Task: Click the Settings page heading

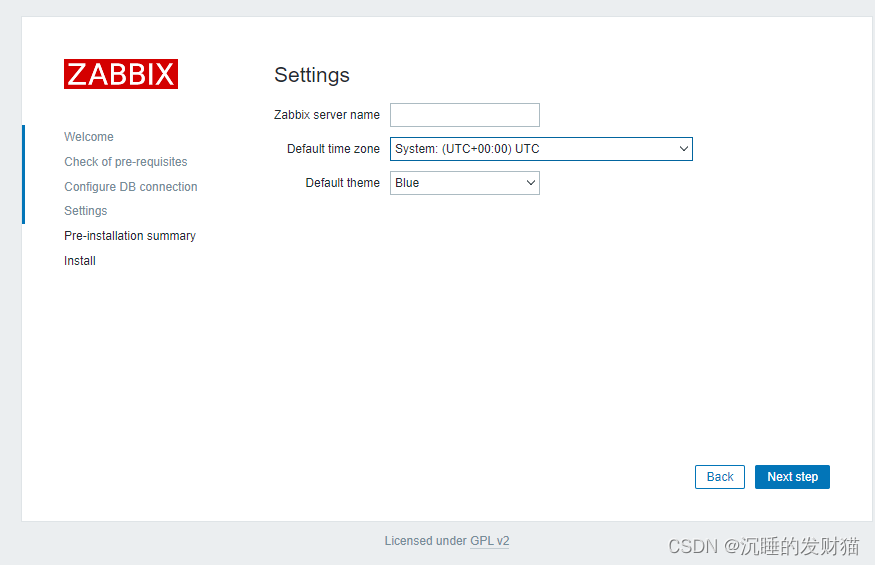Action: (312, 75)
